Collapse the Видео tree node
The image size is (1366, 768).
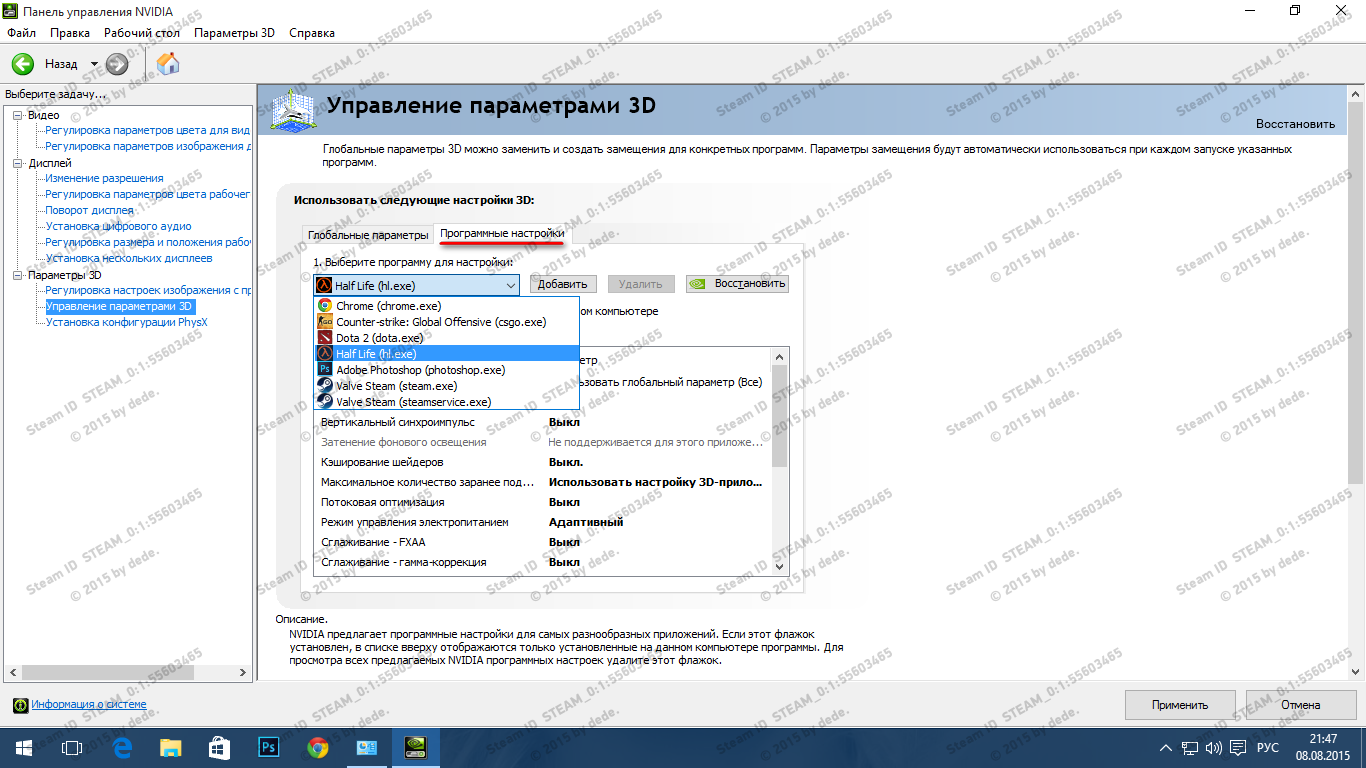[x=17, y=115]
